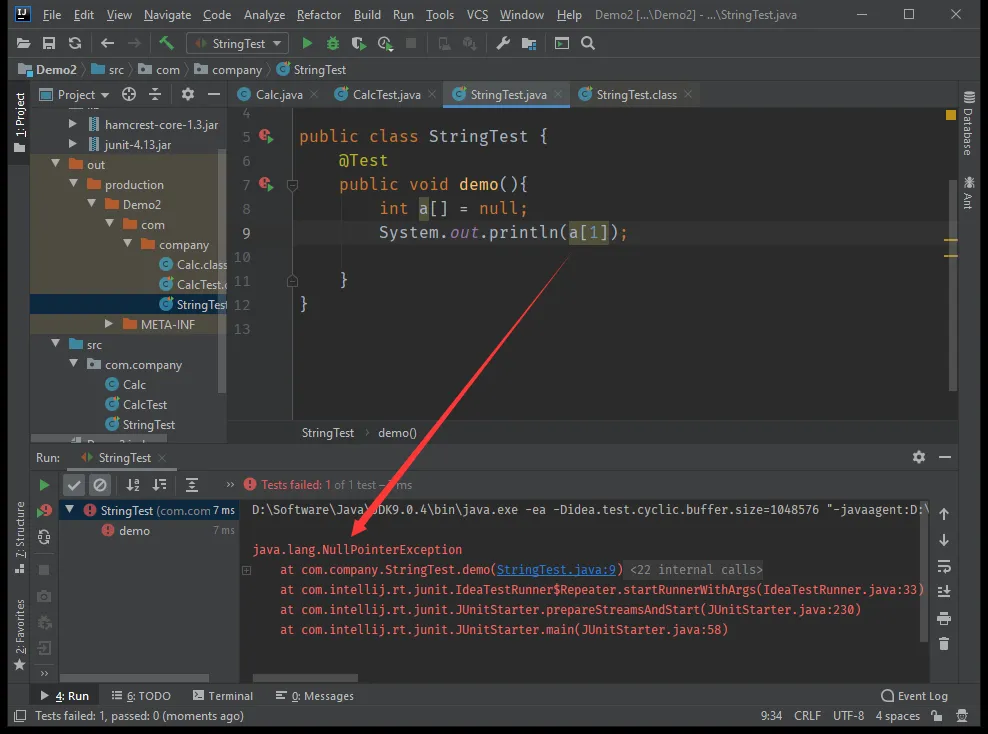Viewport: 988px width, 734px height.
Task: Open Search Everywhere magnifier icon
Action: coord(588,43)
